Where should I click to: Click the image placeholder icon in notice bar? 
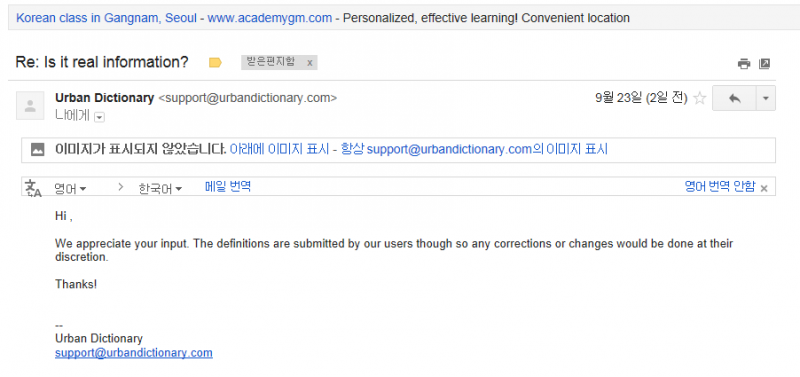coord(37,150)
